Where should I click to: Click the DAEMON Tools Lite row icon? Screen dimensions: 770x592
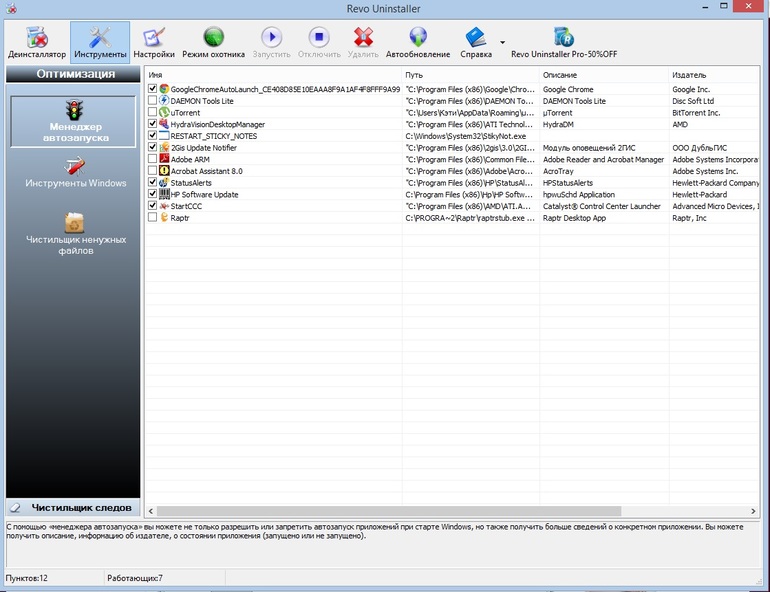pos(164,100)
